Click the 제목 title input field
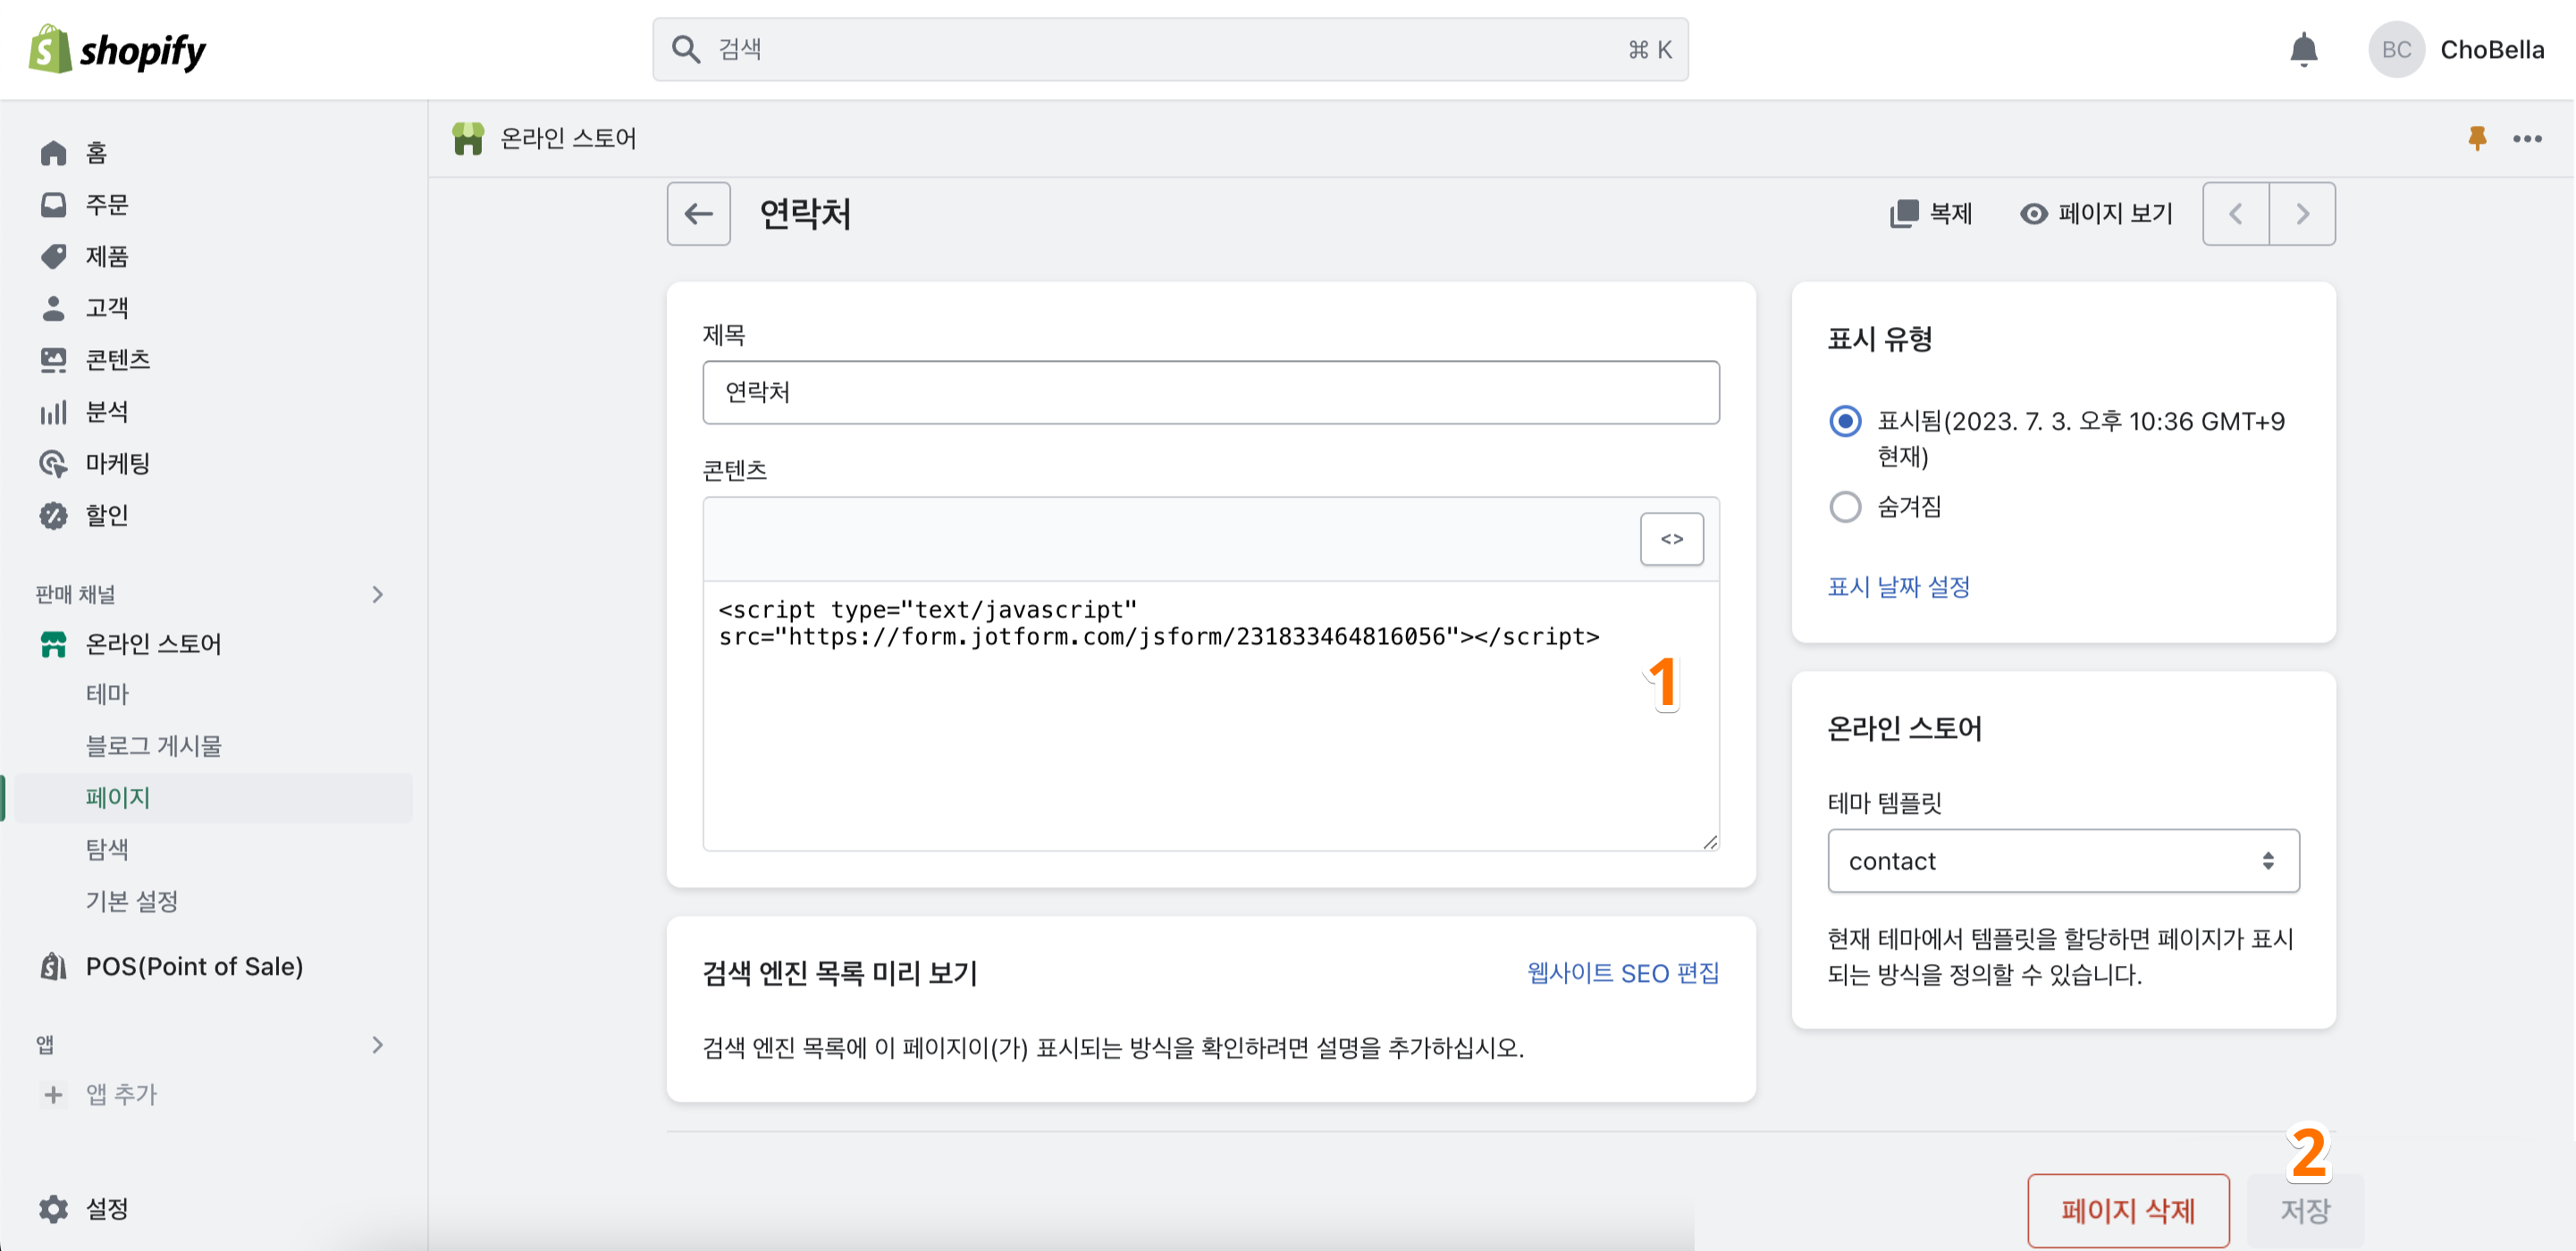 pos(1210,392)
